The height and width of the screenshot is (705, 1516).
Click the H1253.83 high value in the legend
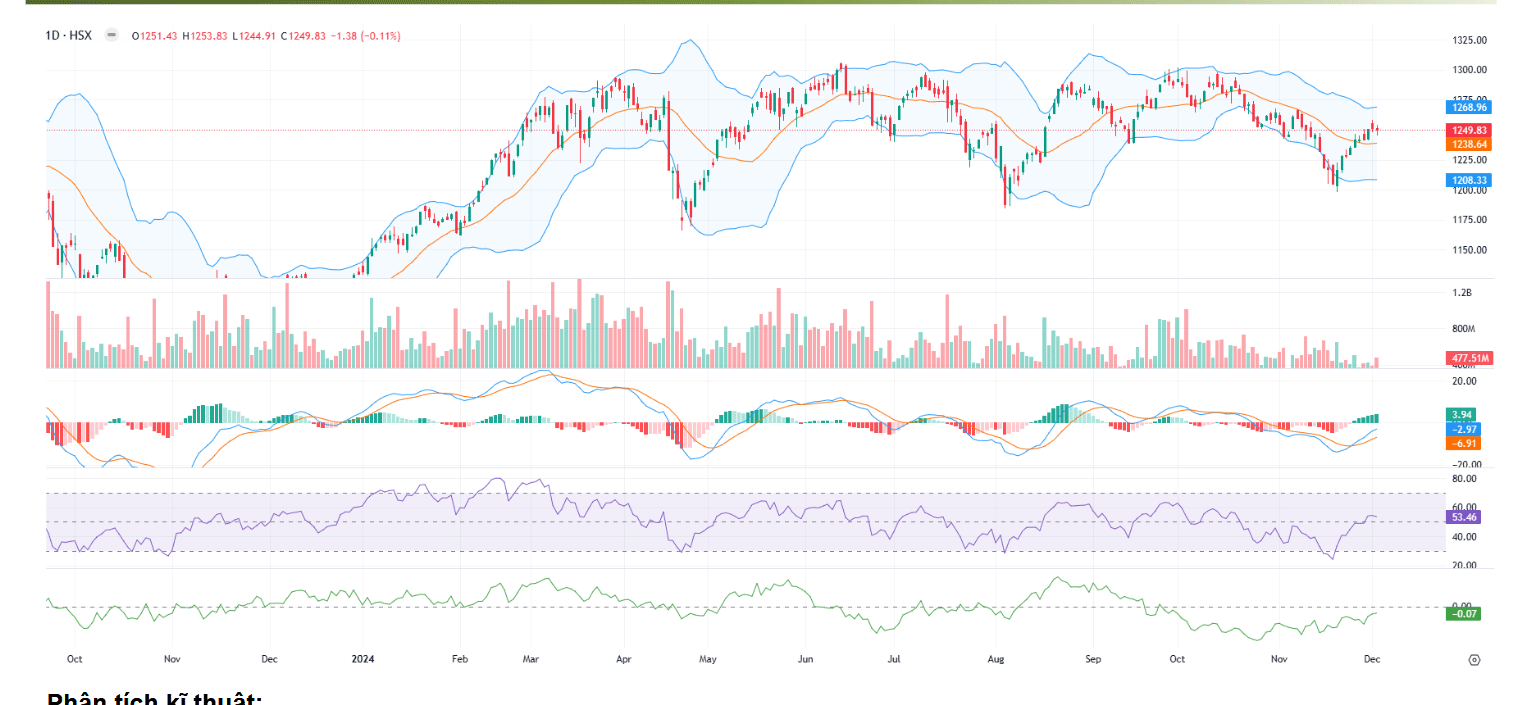[x=205, y=36]
